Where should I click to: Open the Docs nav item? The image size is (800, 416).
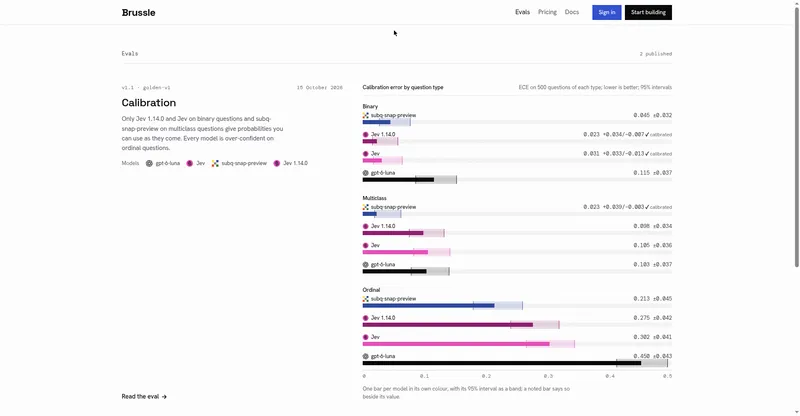coord(571,12)
